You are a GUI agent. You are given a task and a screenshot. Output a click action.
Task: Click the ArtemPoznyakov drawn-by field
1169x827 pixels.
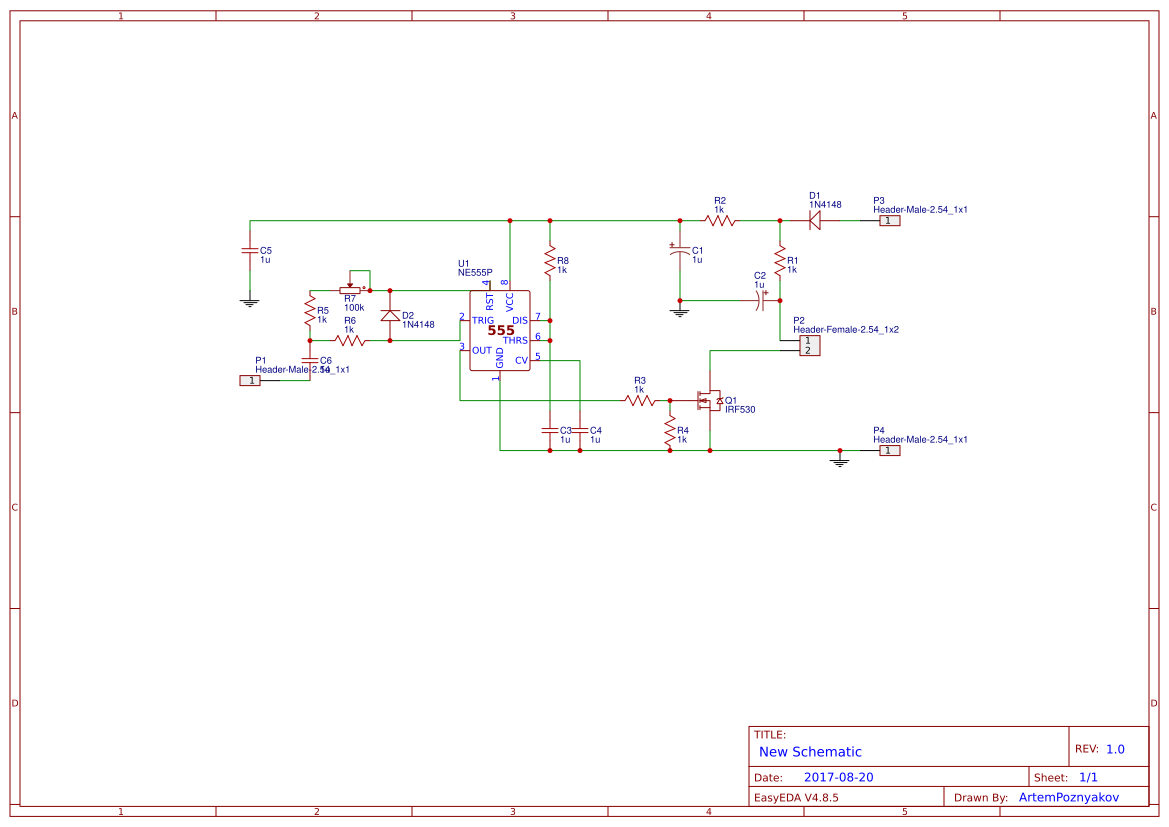pyautogui.click(x=1068, y=797)
